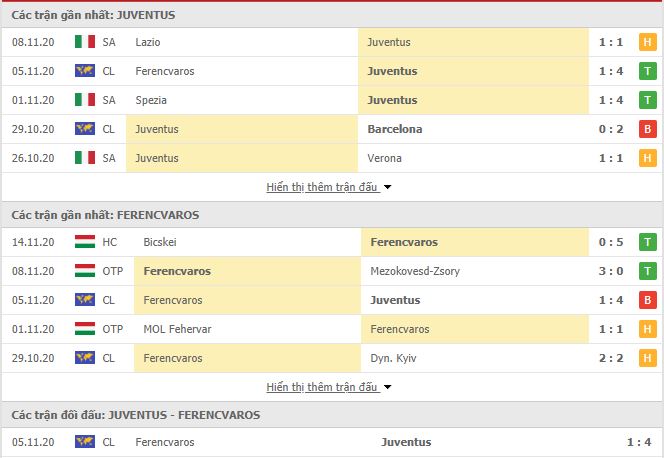Click the 0 : 5 score of Bicskei match
This screenshot has height=458, width=664.
611,242
